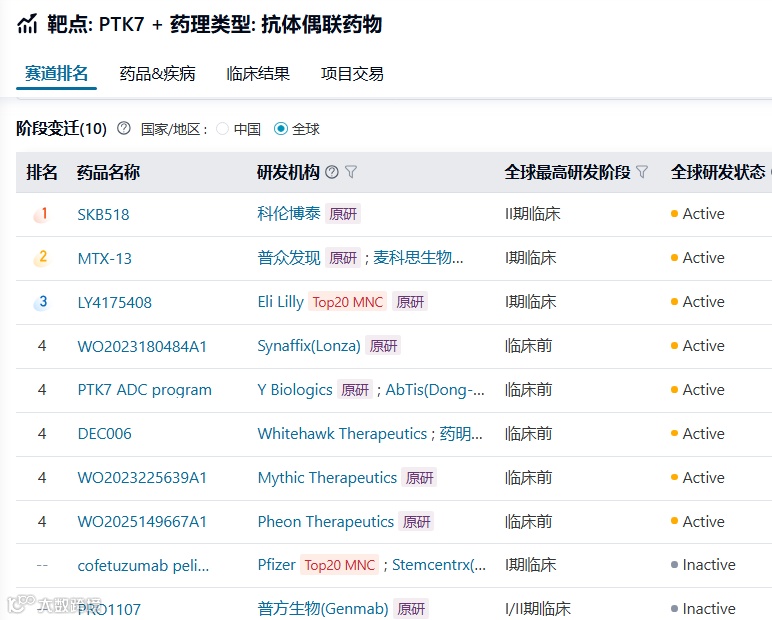Click Top20 MNC tag beside Eli Lilly
772x620 pixels.
pyautogui.click(x=348, y=302)
